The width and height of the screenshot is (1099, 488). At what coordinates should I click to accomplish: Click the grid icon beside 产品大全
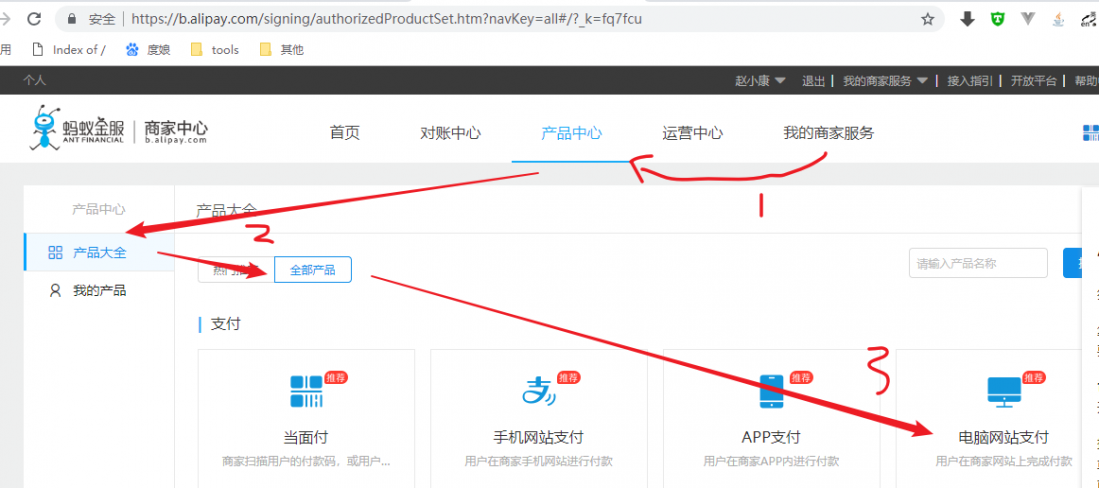pos(55,252)
